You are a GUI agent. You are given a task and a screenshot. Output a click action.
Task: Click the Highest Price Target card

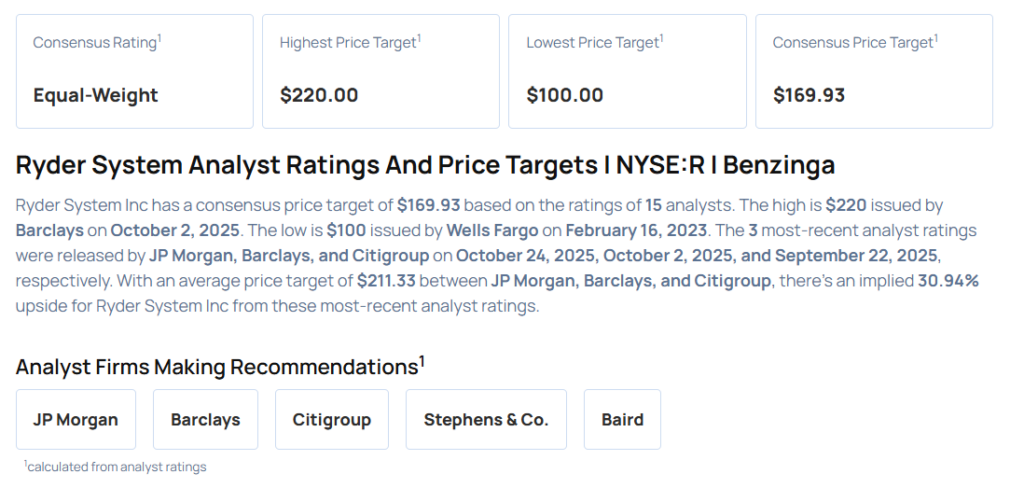point(380,71)
